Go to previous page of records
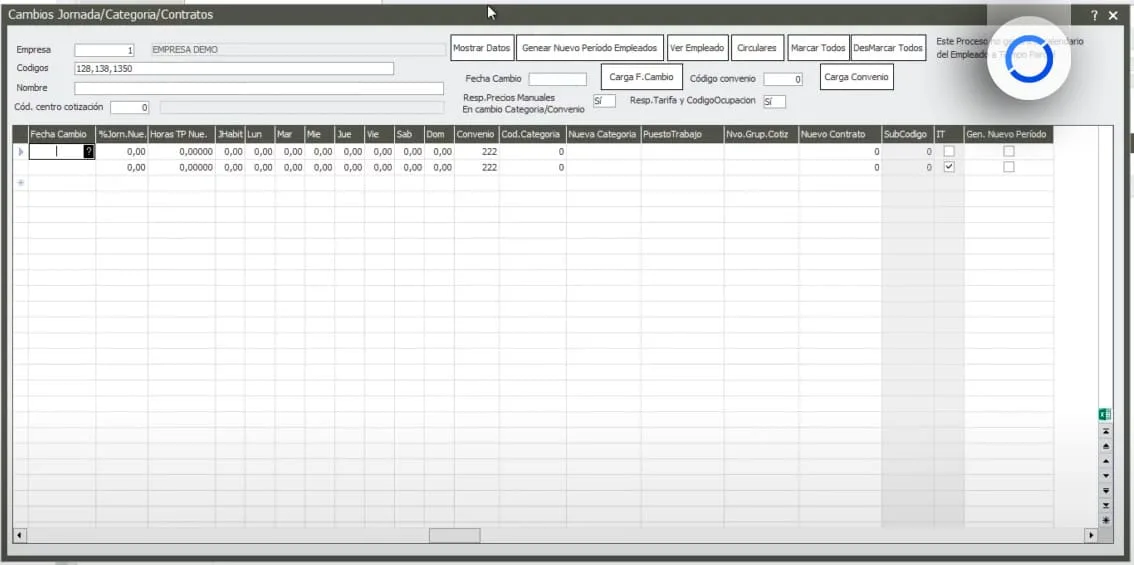Screen dimensions: 1134x565 (1104, 446)
